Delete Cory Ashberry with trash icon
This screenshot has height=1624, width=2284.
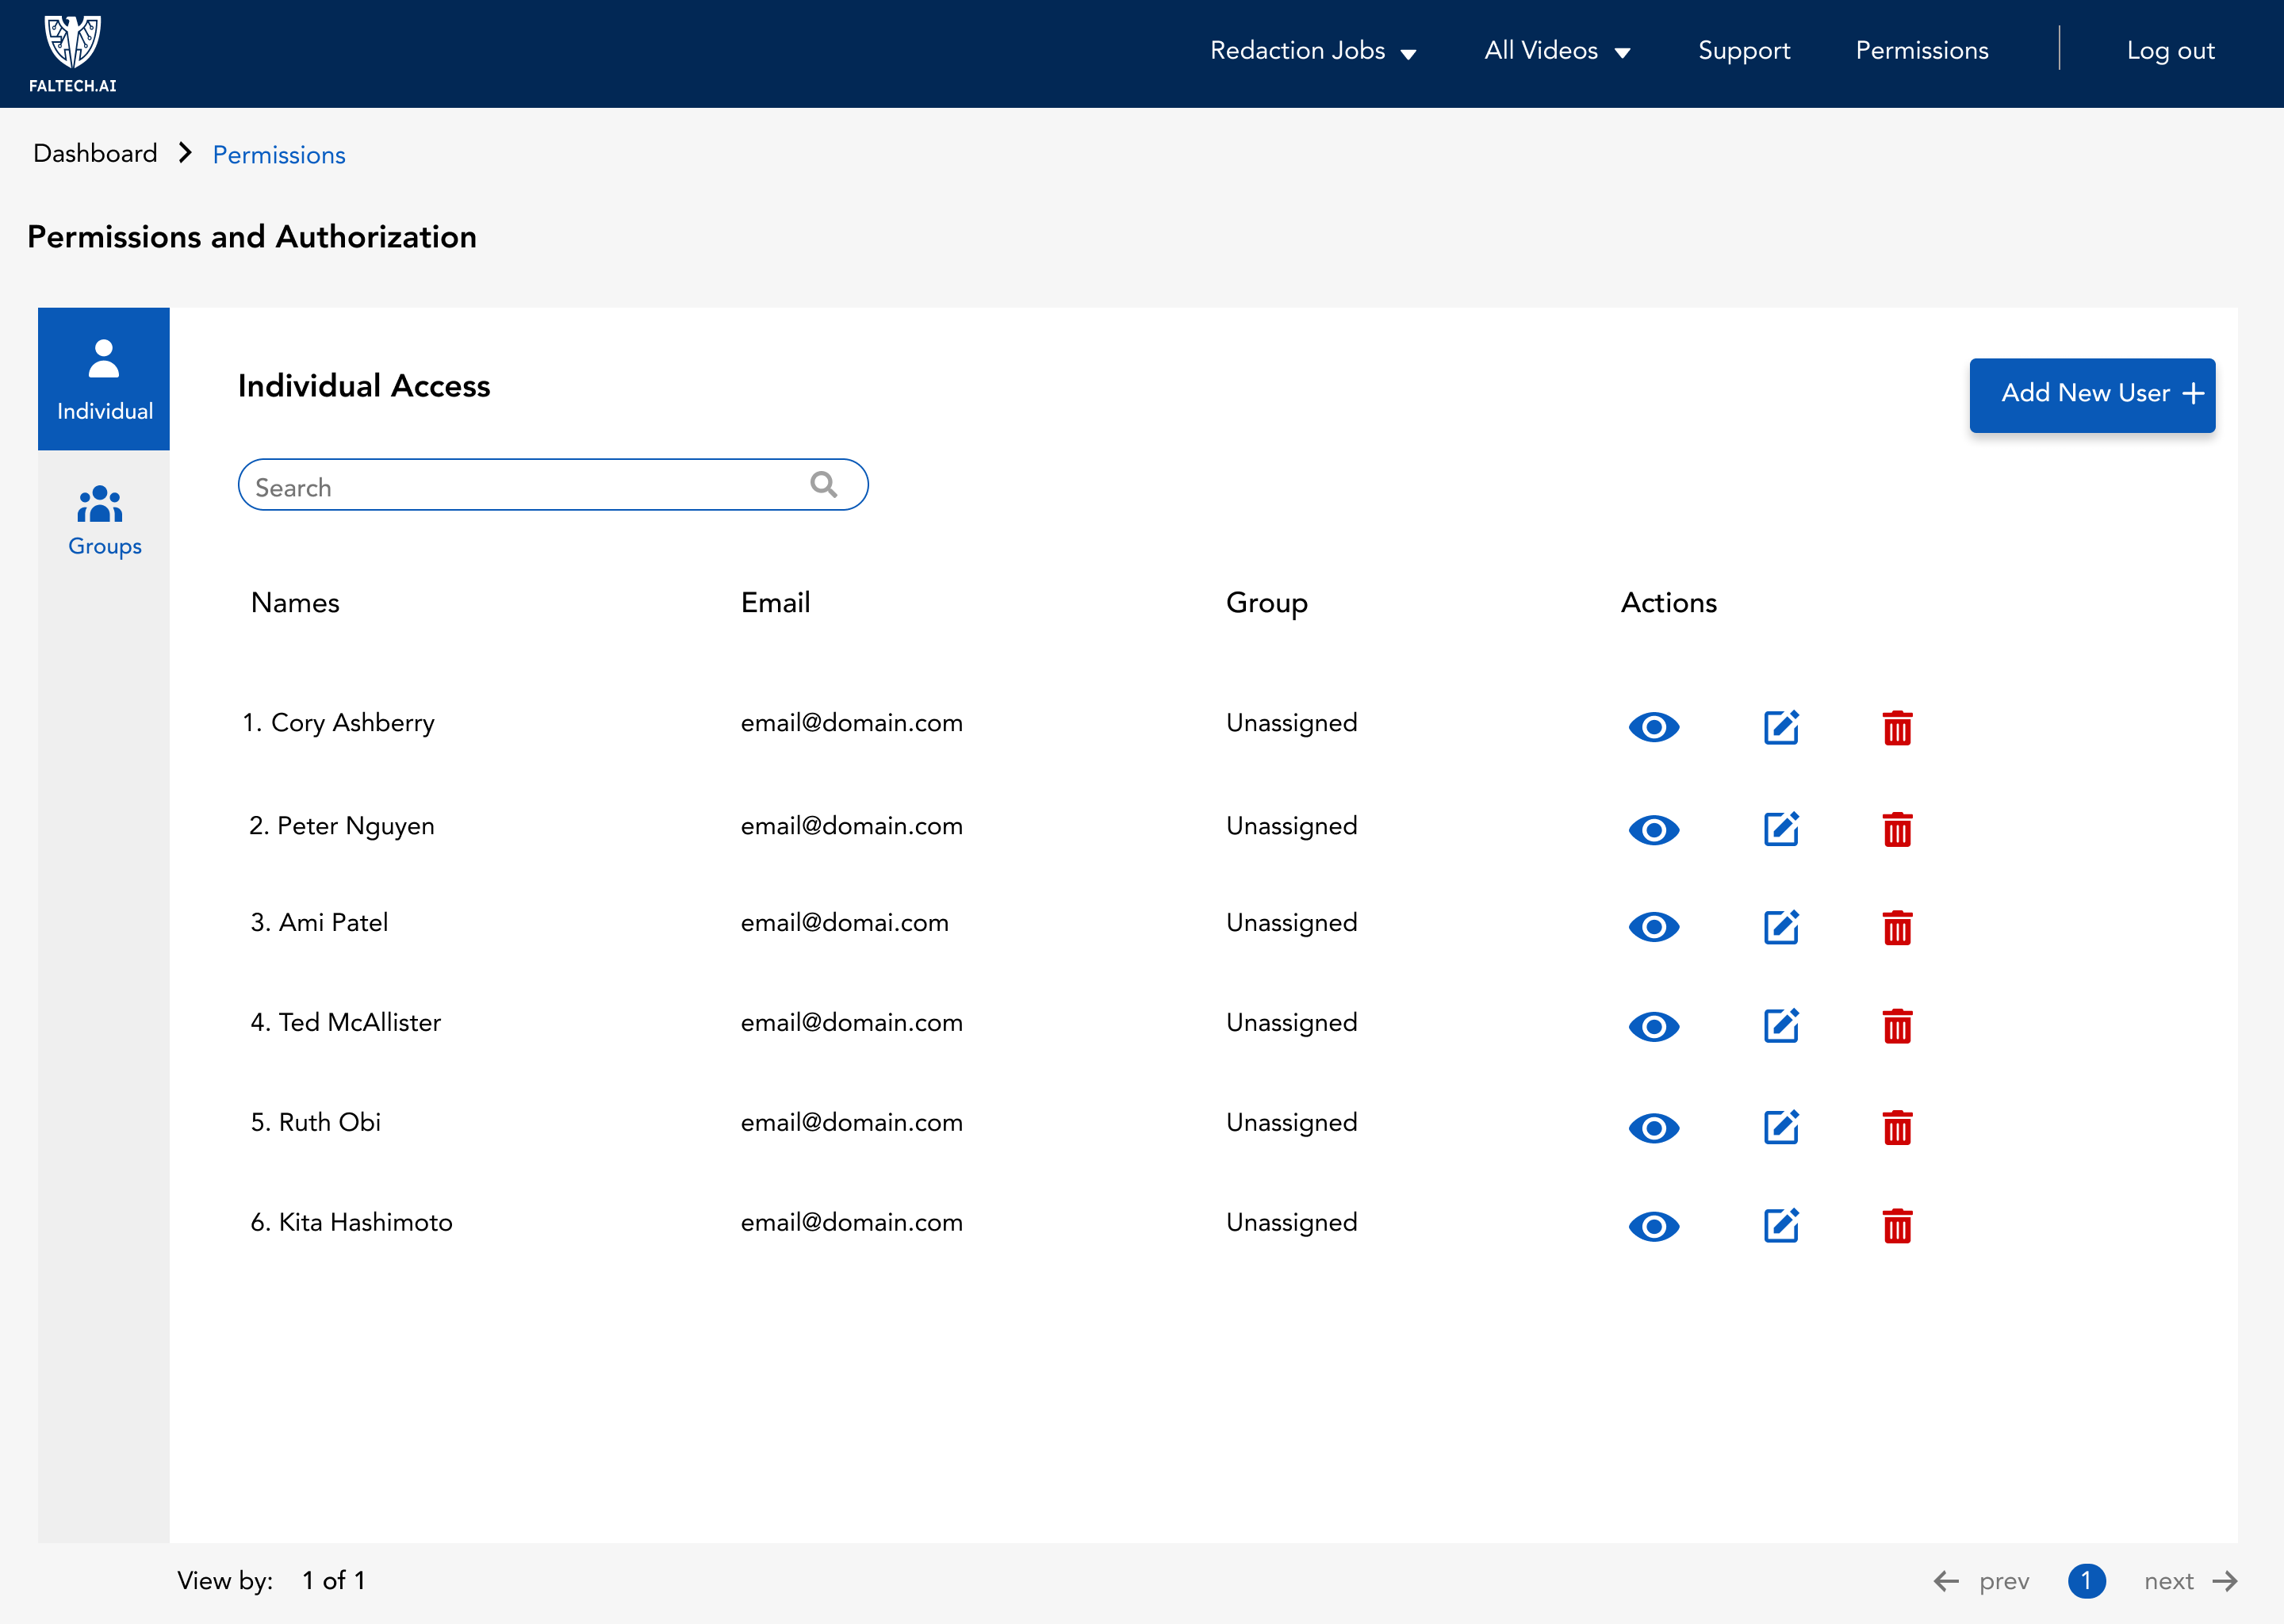1897,727
